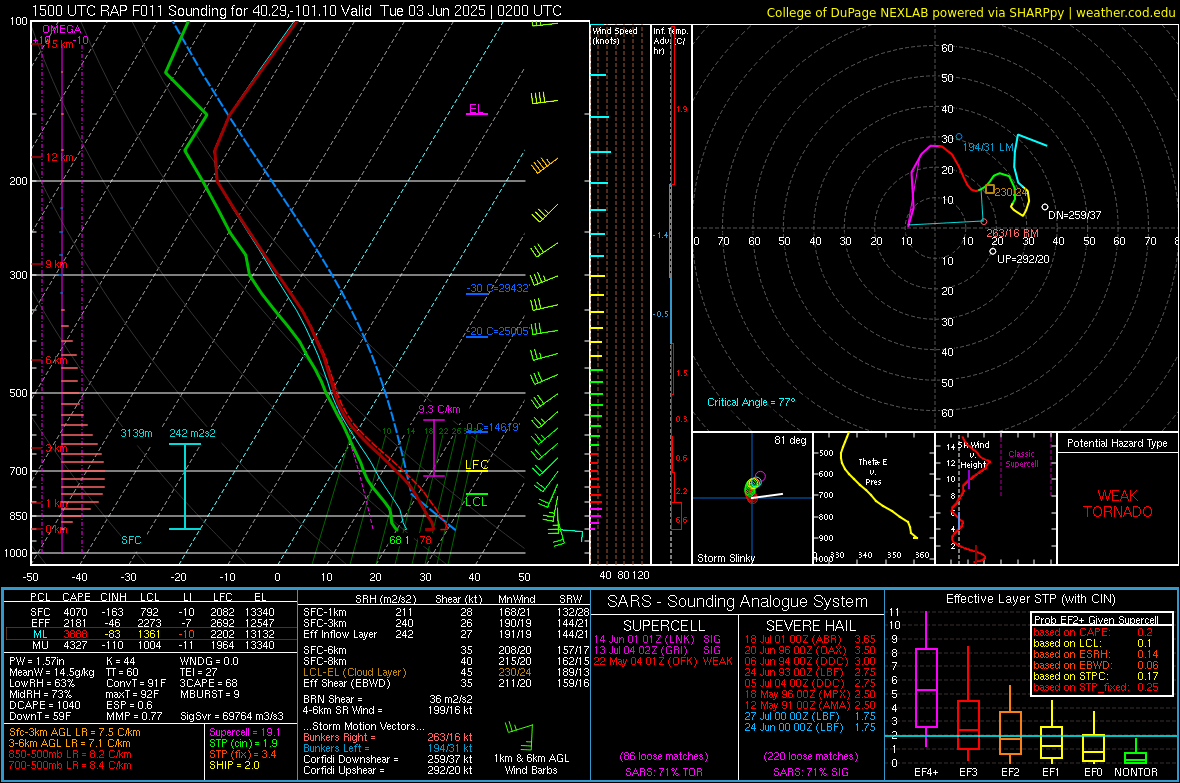Select the 0 C=14619' freezing level label

click(x=493, y=428)
